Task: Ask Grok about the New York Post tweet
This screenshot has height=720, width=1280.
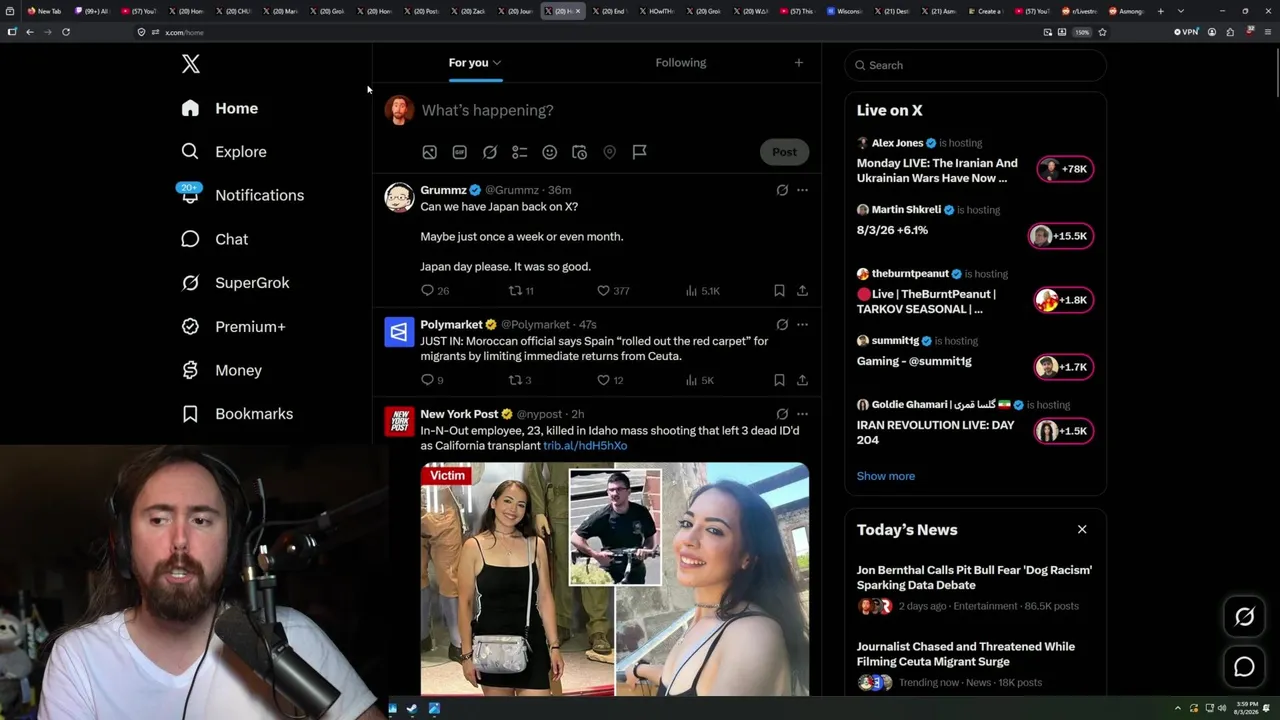Action: [x=782, y=414]
